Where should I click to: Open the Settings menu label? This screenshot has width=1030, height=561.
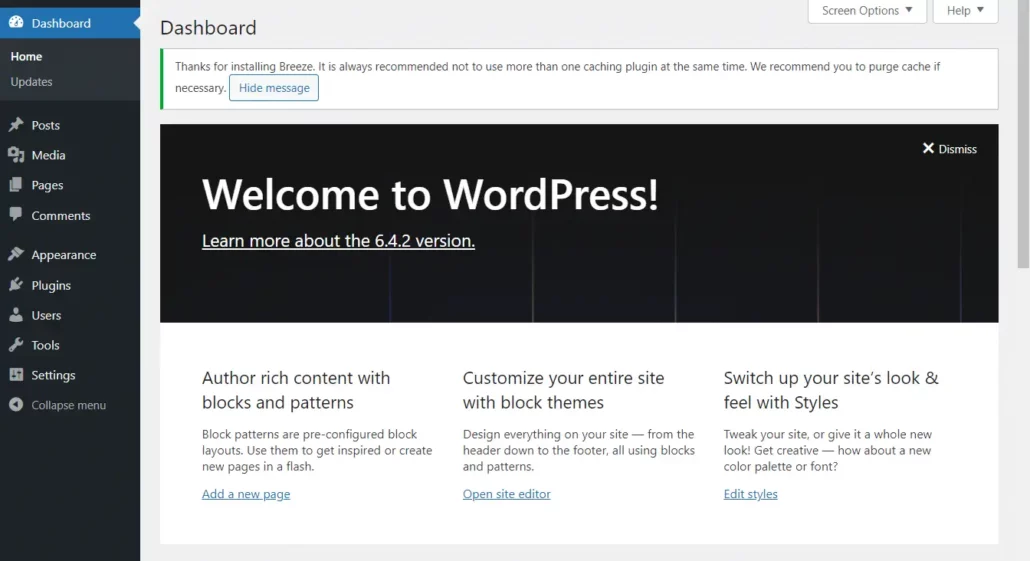tap(53, 375)
